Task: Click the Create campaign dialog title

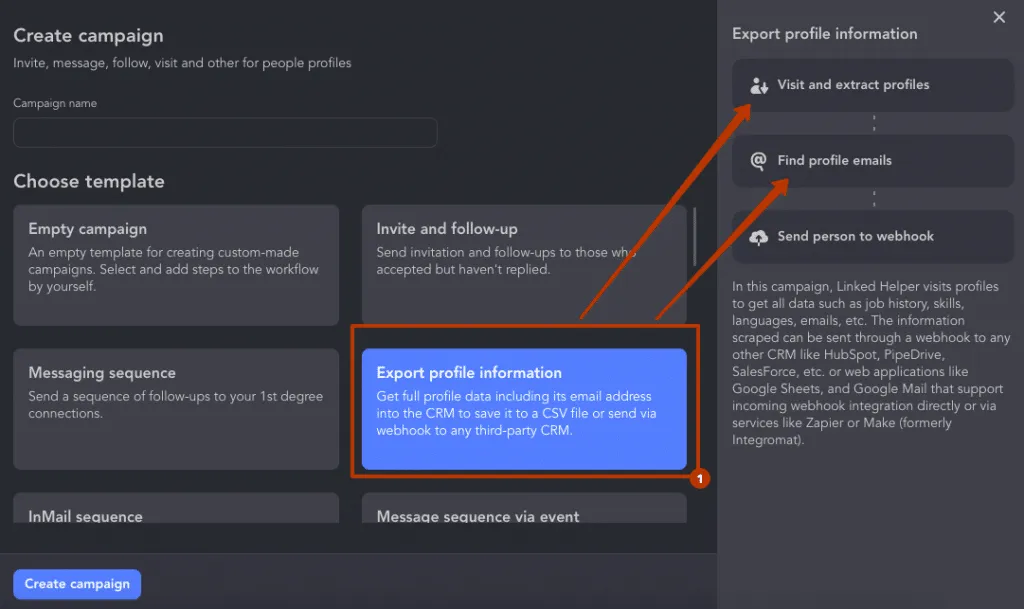Action: tap(88, 35)
